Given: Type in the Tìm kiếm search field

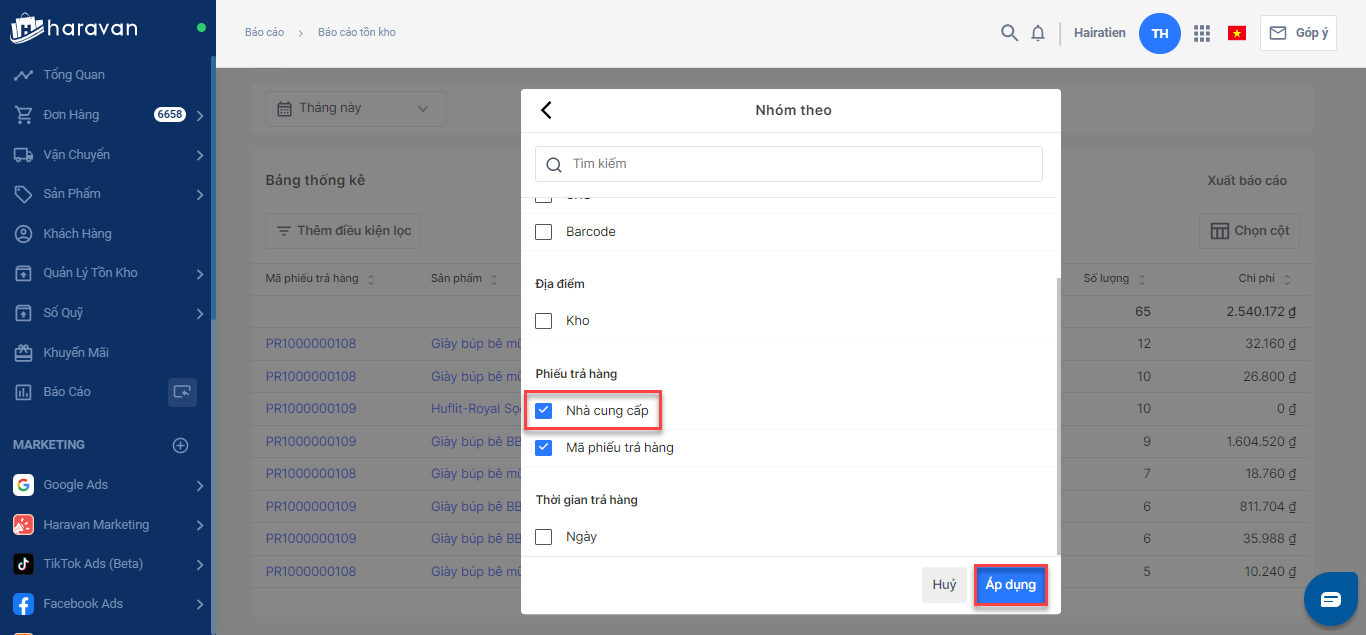Looking at the screenshot, I should [800, 164].
